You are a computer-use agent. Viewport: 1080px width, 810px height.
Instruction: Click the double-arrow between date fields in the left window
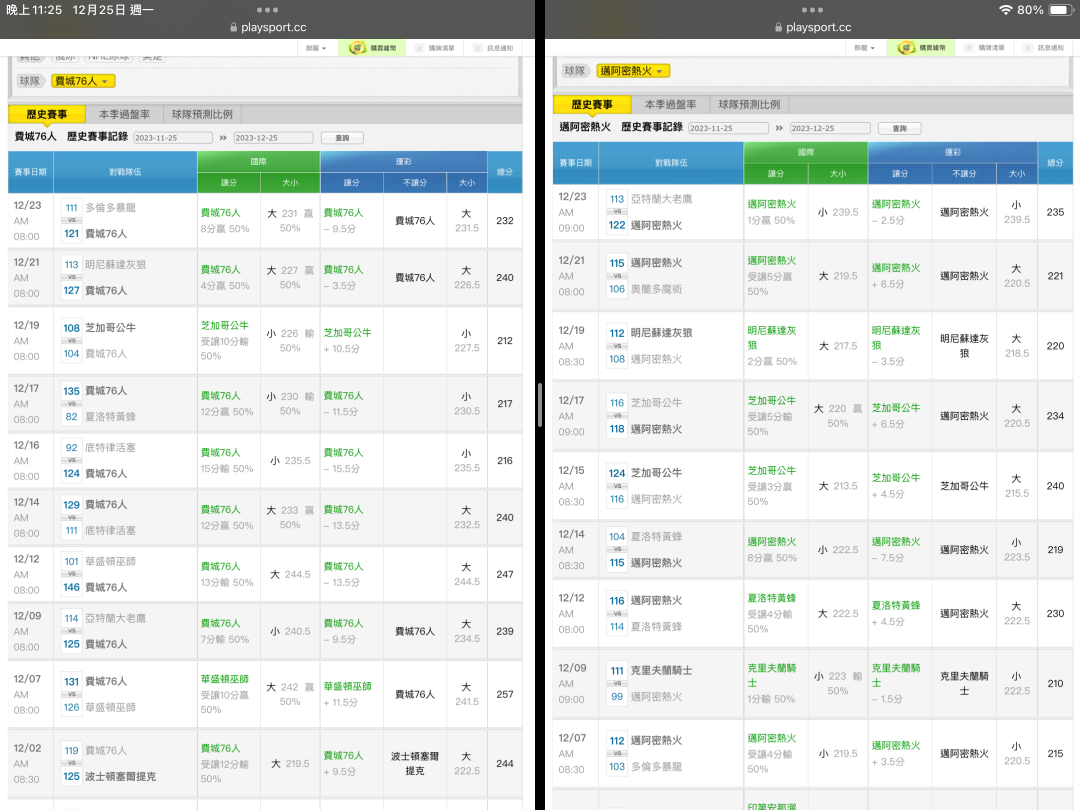tap(223, 138)
